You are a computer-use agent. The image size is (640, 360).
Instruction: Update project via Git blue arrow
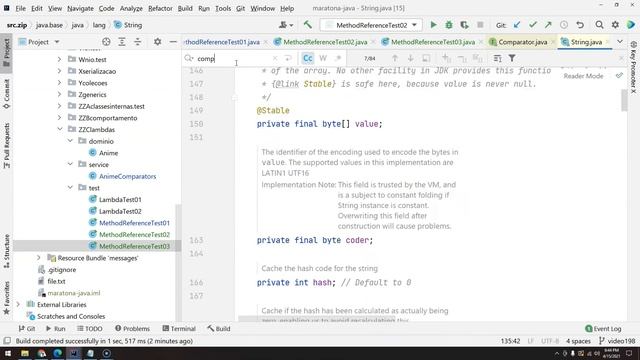tap(517, 25)
